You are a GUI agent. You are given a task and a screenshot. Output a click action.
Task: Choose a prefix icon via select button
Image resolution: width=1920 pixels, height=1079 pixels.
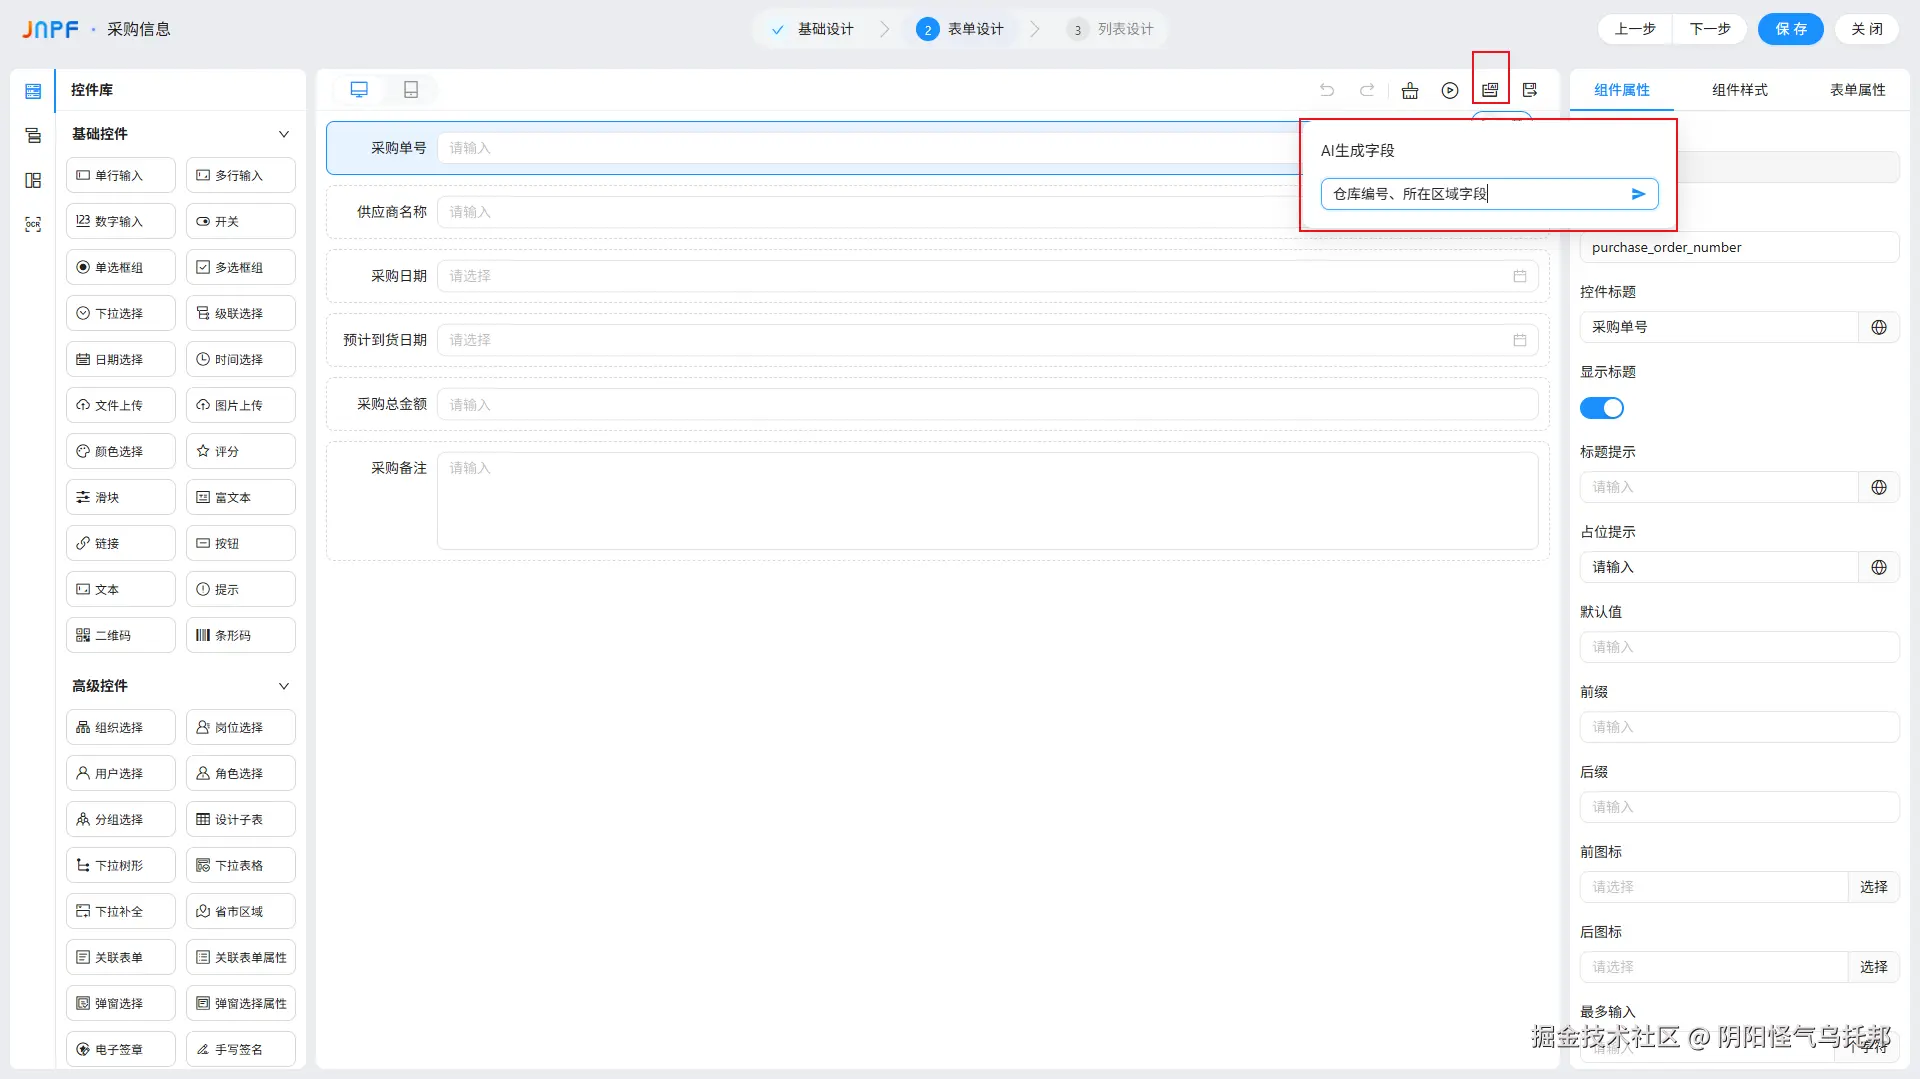(1874, 887)
